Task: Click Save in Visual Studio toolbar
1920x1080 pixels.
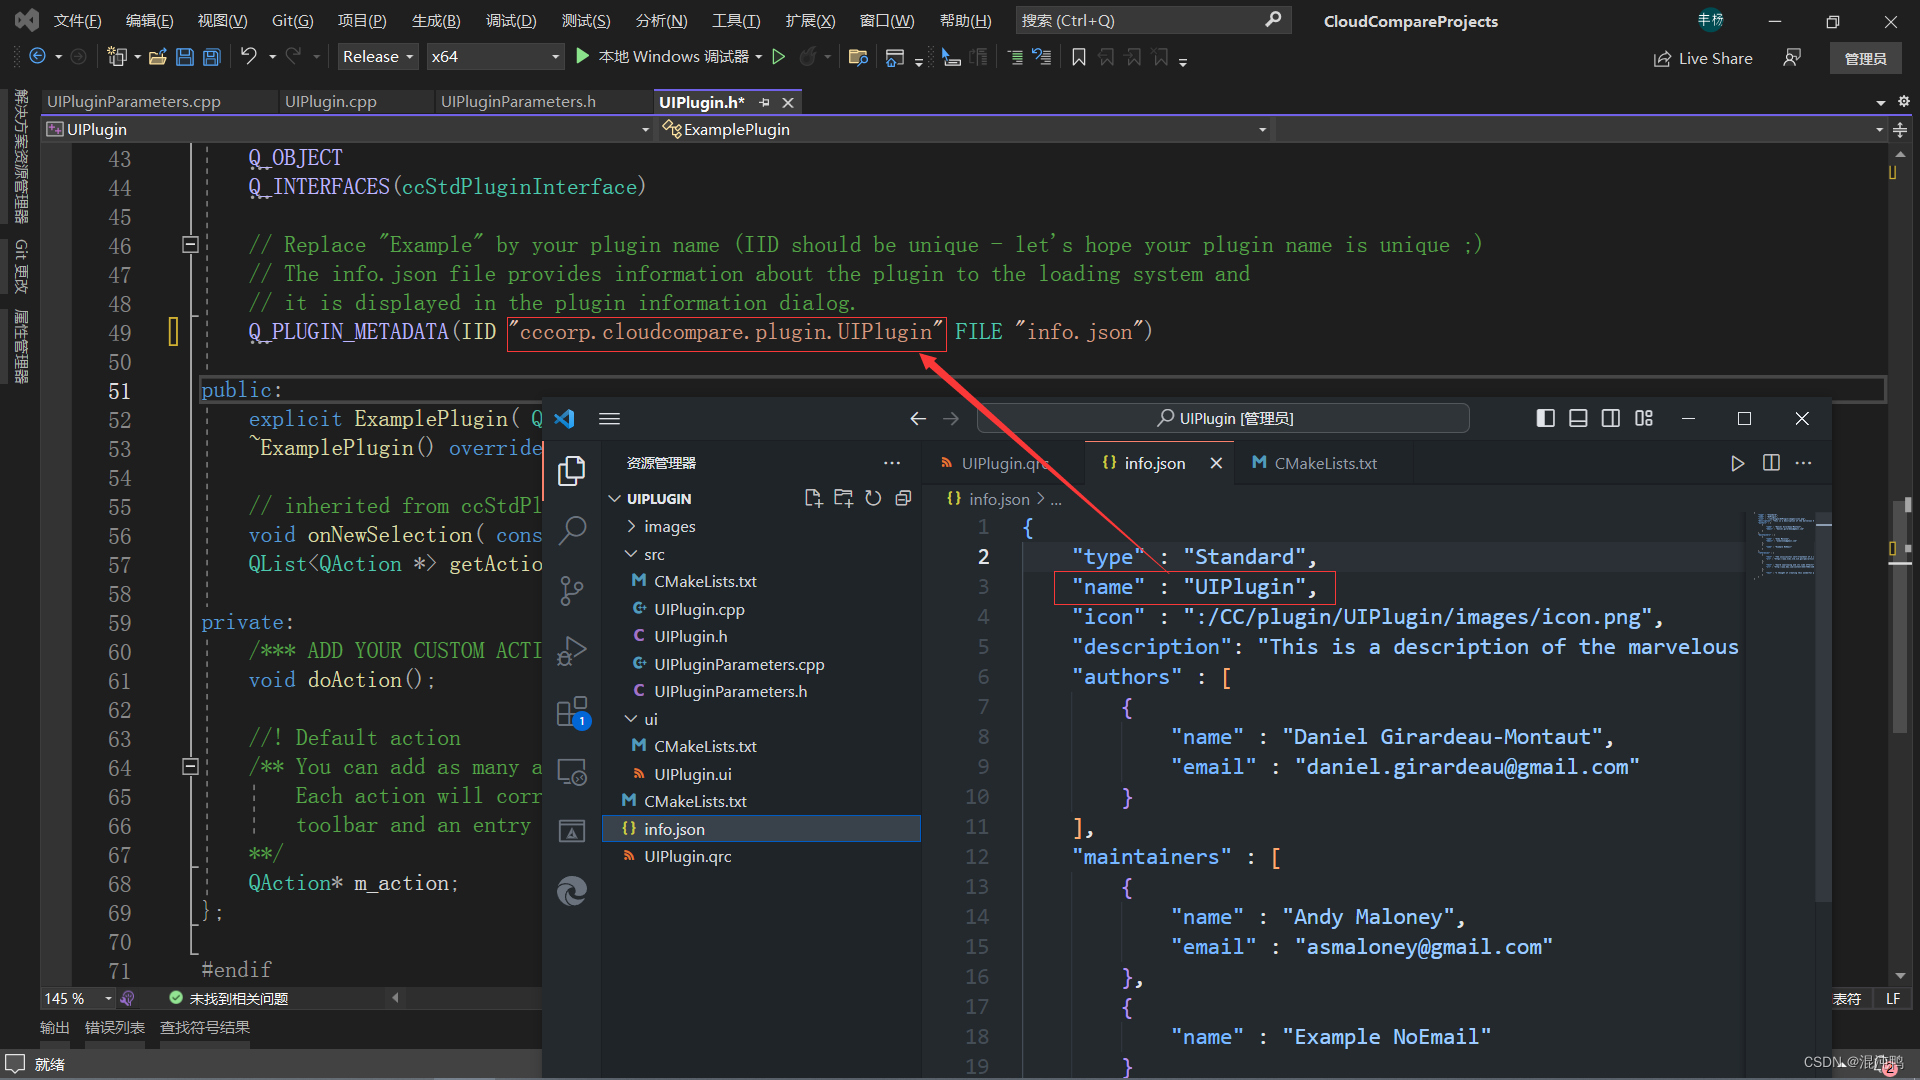Action: click(184, 57)
